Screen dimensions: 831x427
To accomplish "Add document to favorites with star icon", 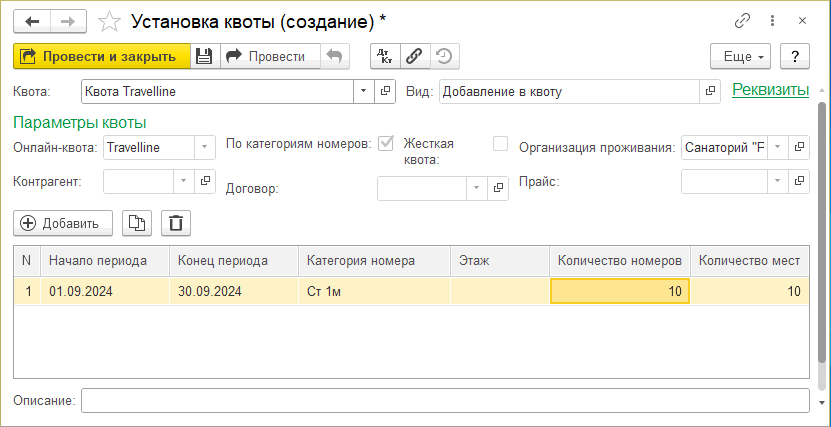I will (x=112, y=21).
